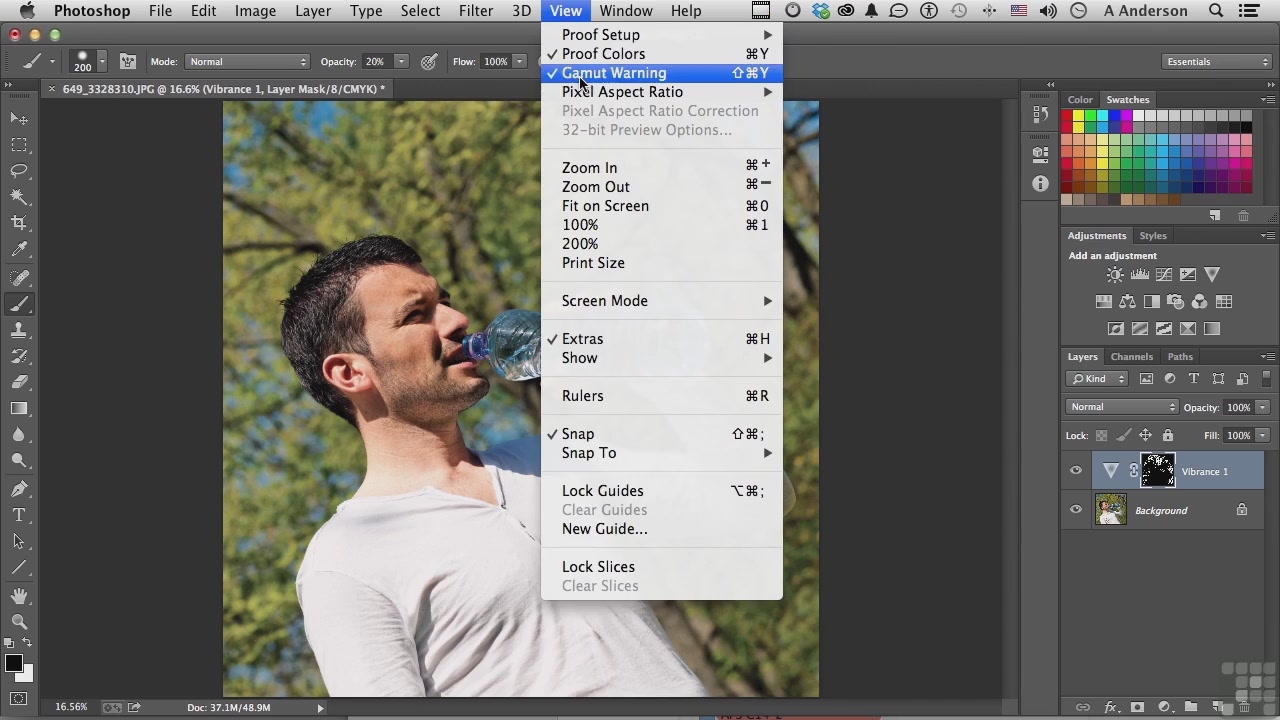1280x720 pixels.
Task: Enable pressure for opacity icon
Action: (429, 62)
